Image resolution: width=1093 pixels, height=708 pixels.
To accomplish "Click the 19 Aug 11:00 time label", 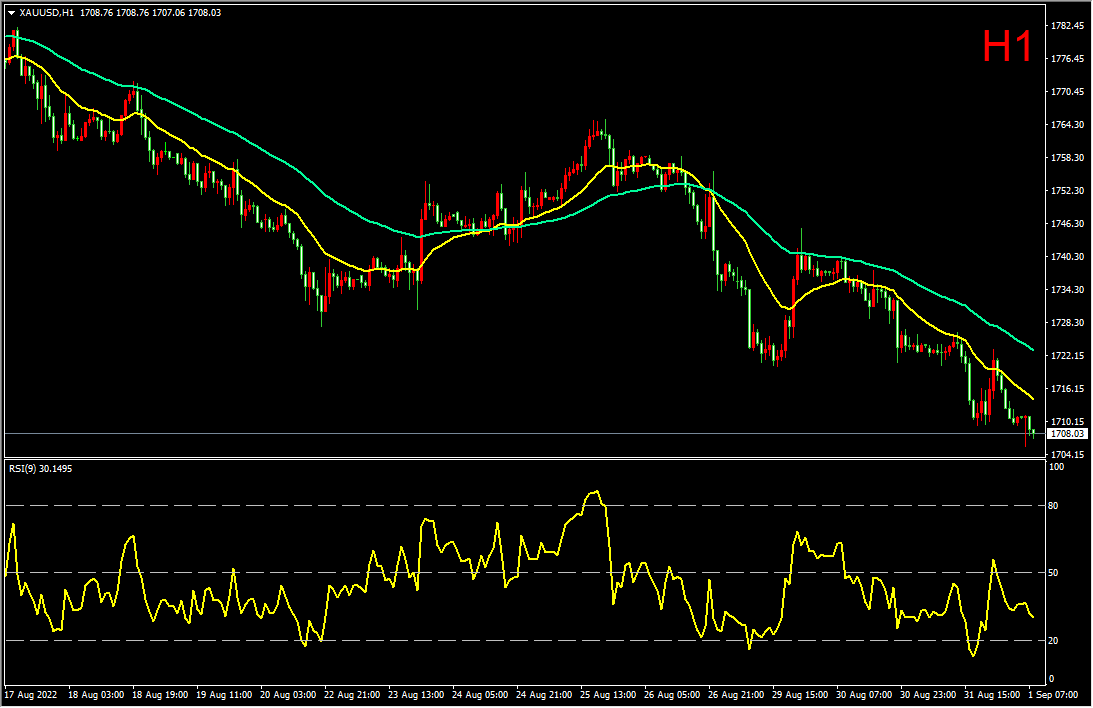I will coord(224,695).
